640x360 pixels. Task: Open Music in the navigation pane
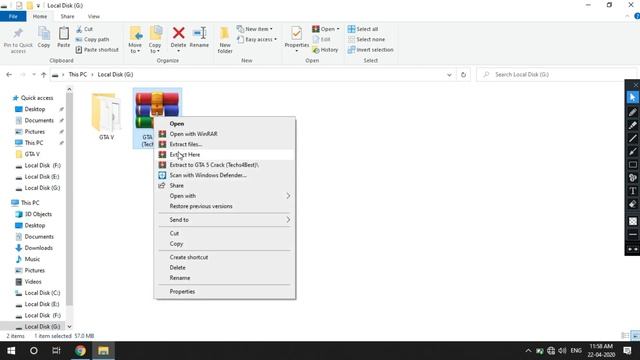pyautogui.click(x=32, y=259)
